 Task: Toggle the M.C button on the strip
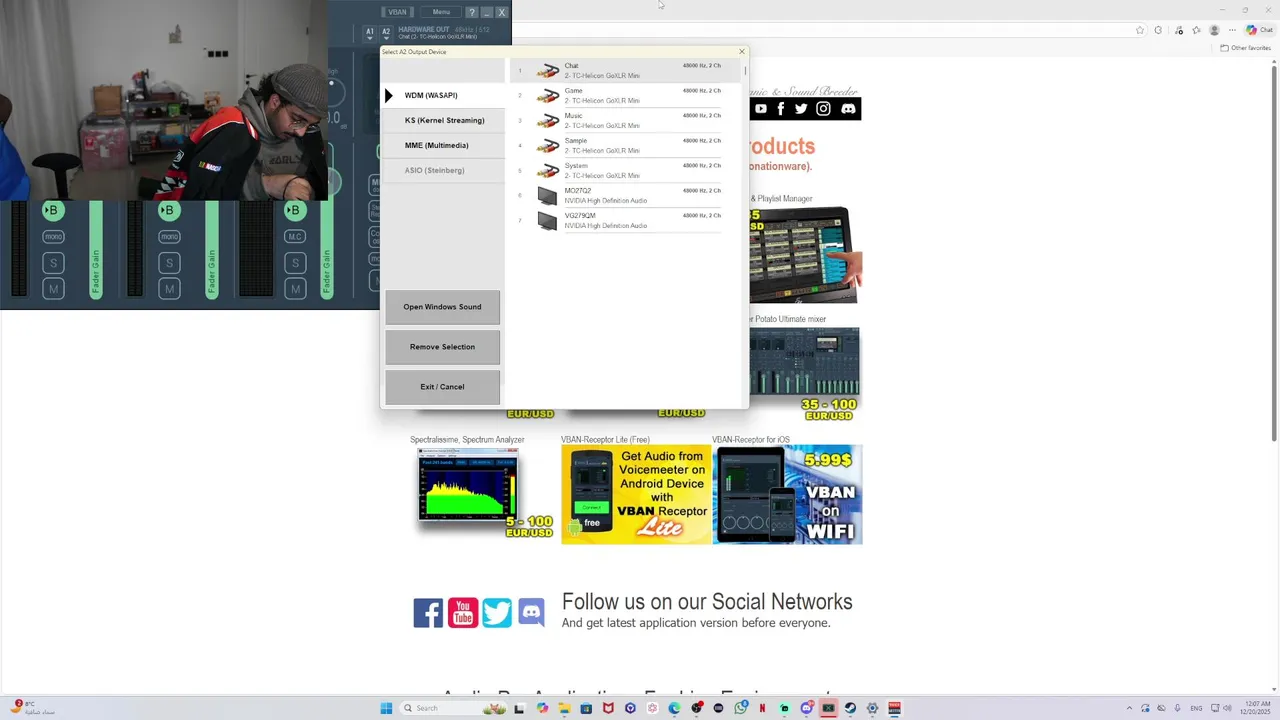tap(294, 237)
